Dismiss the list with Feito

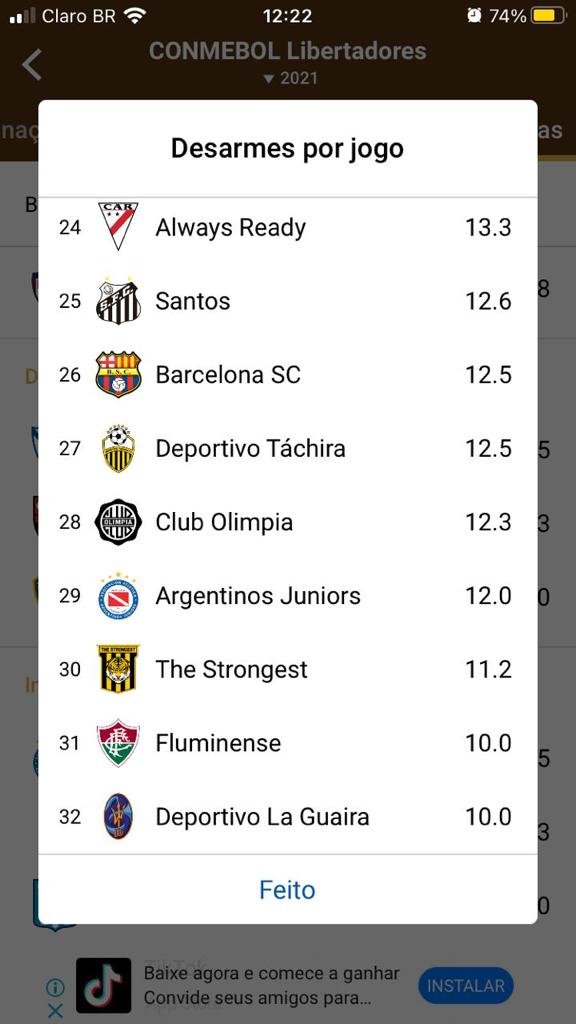[287, 890]
